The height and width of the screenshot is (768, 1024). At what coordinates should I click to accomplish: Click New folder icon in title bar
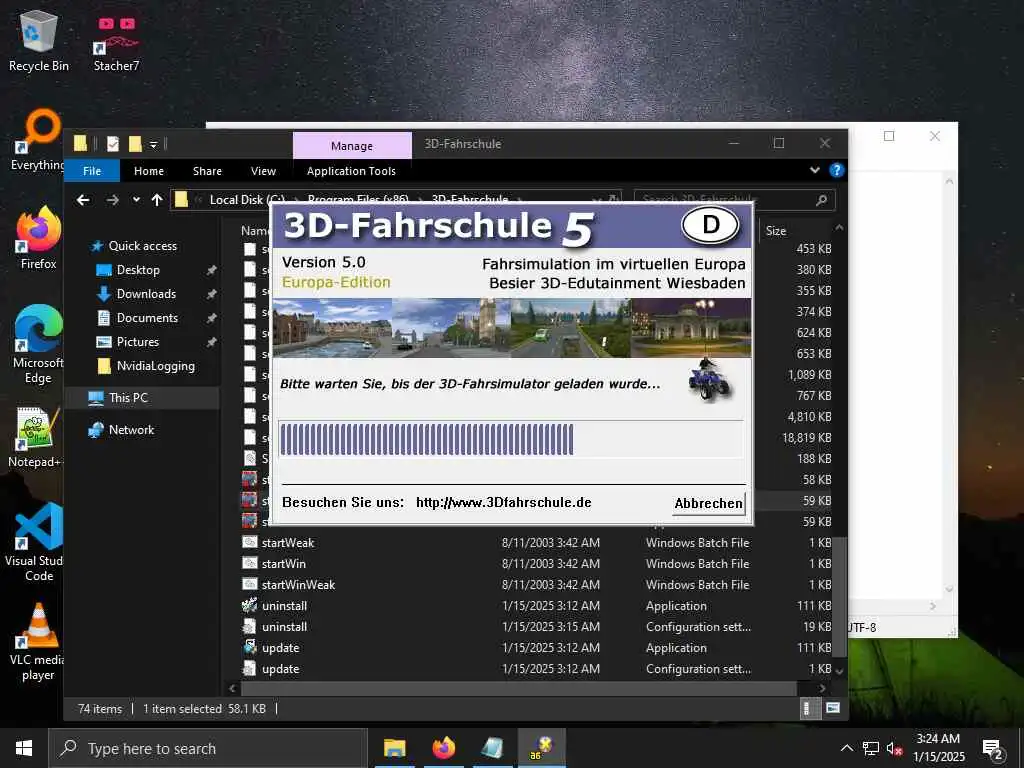coord(135,144)
